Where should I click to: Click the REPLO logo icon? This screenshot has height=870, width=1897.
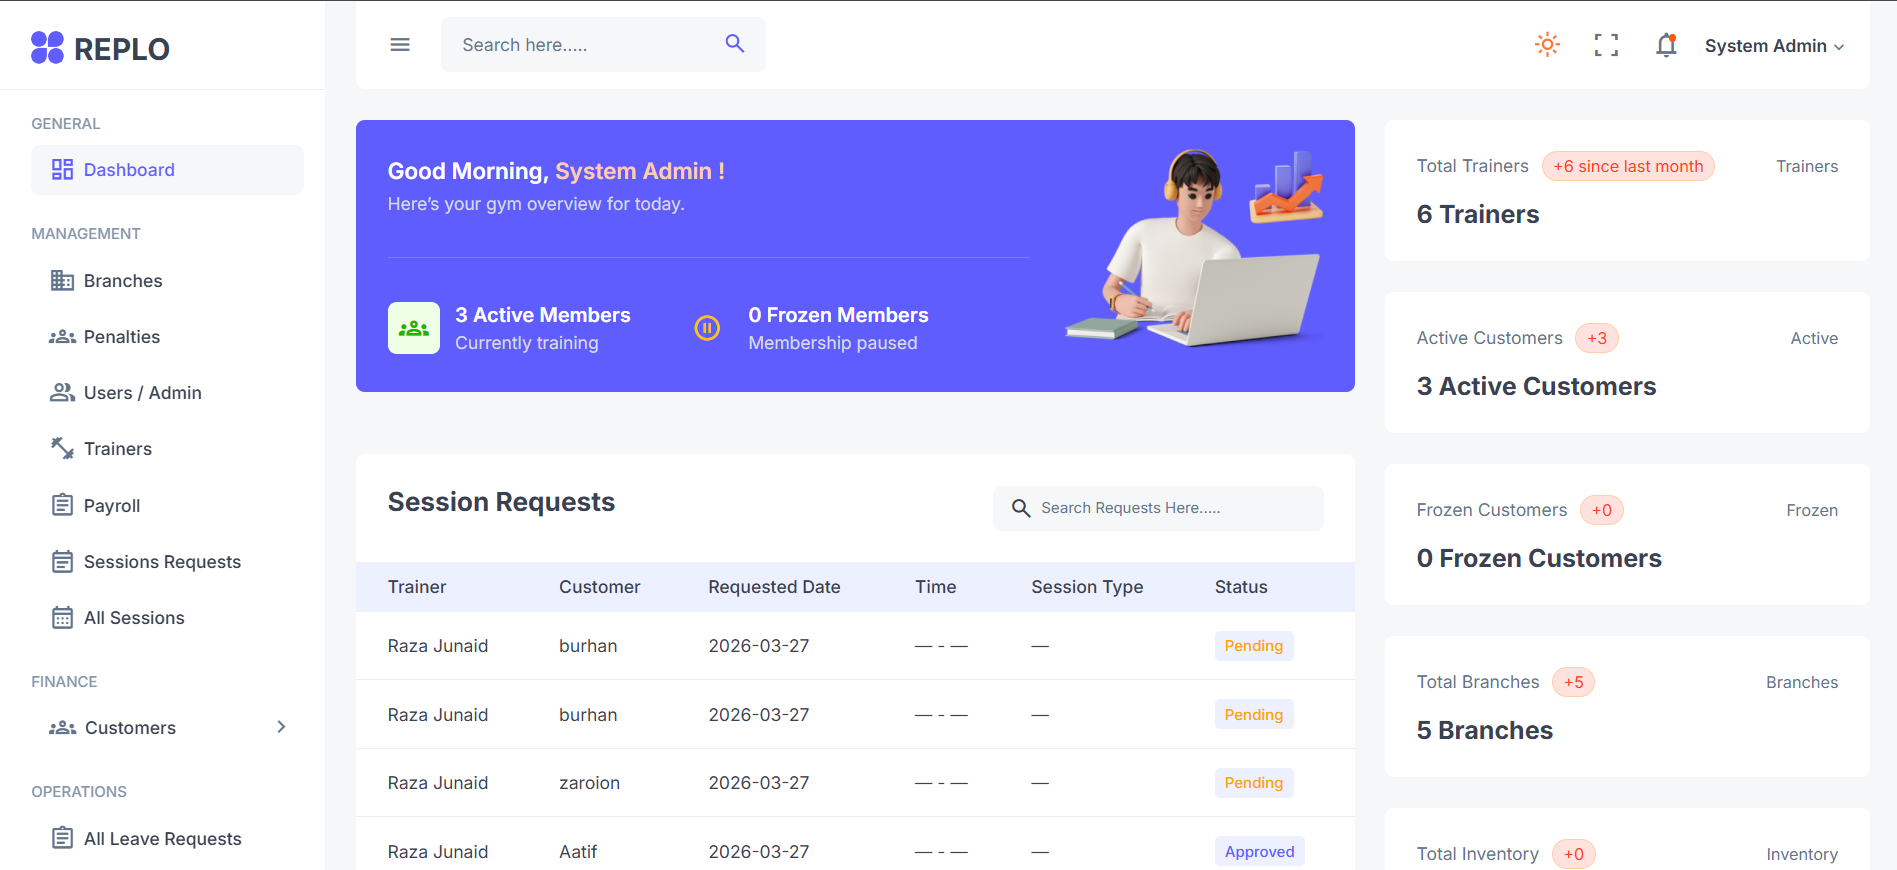point(47,48)
